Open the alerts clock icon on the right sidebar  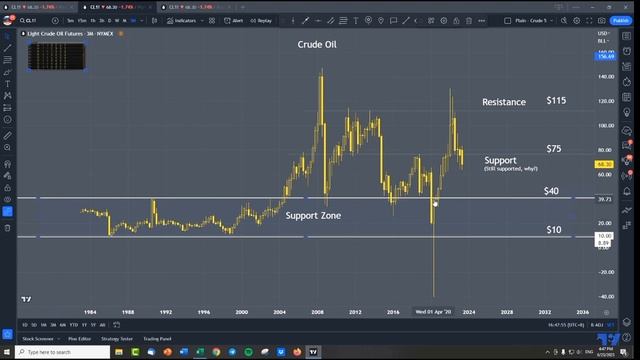[x=627, y=51]
